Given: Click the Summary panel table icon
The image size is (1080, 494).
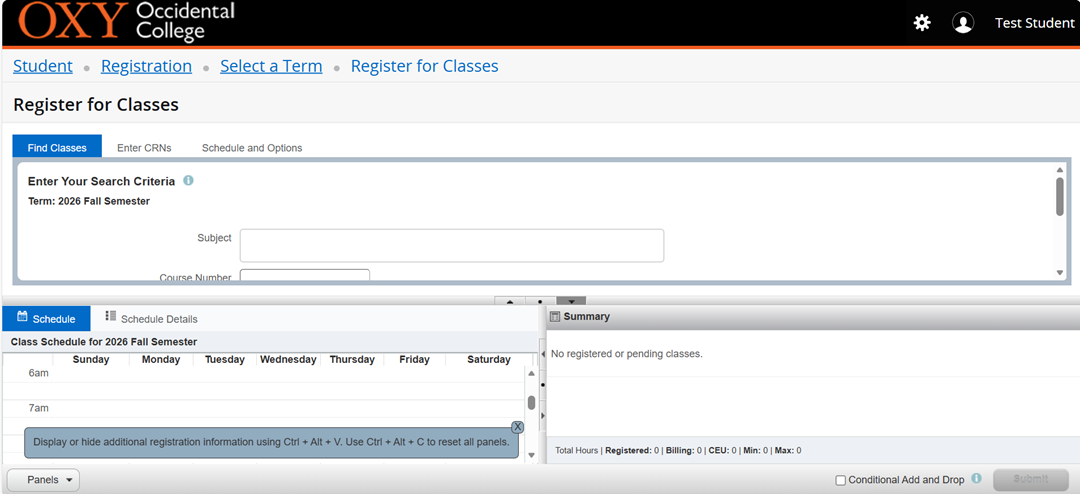Looking at the screenshot, I should point(555,317).
